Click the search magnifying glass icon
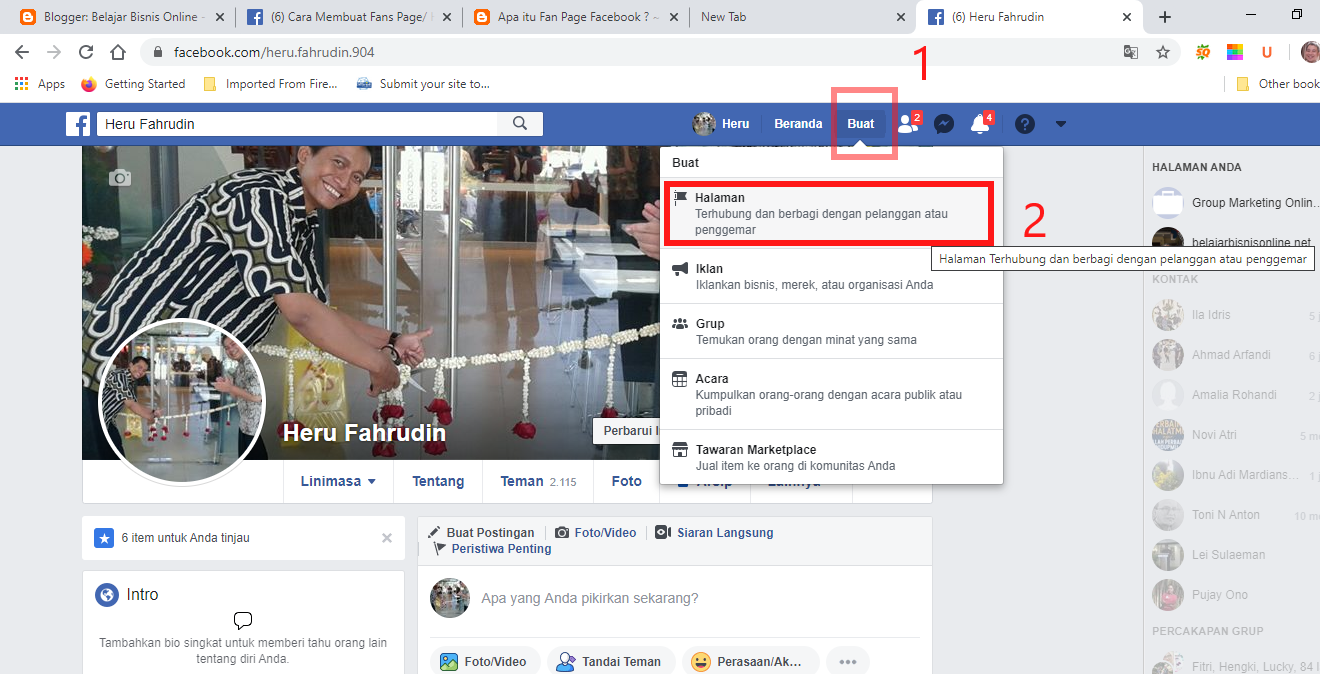The width and height of the screenshot is (1320, 674). point(520,123)
